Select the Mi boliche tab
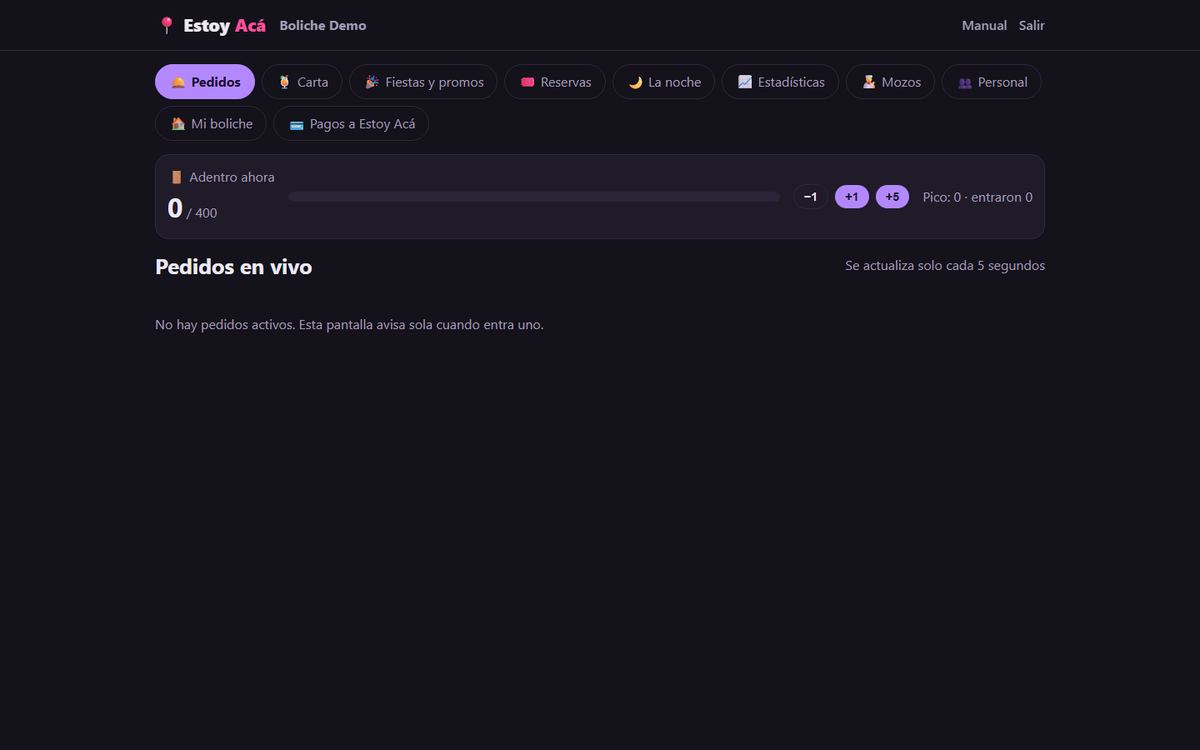The height and width of the screenshot is (750, 1200). pyautogui.click(x=211, y=124)
